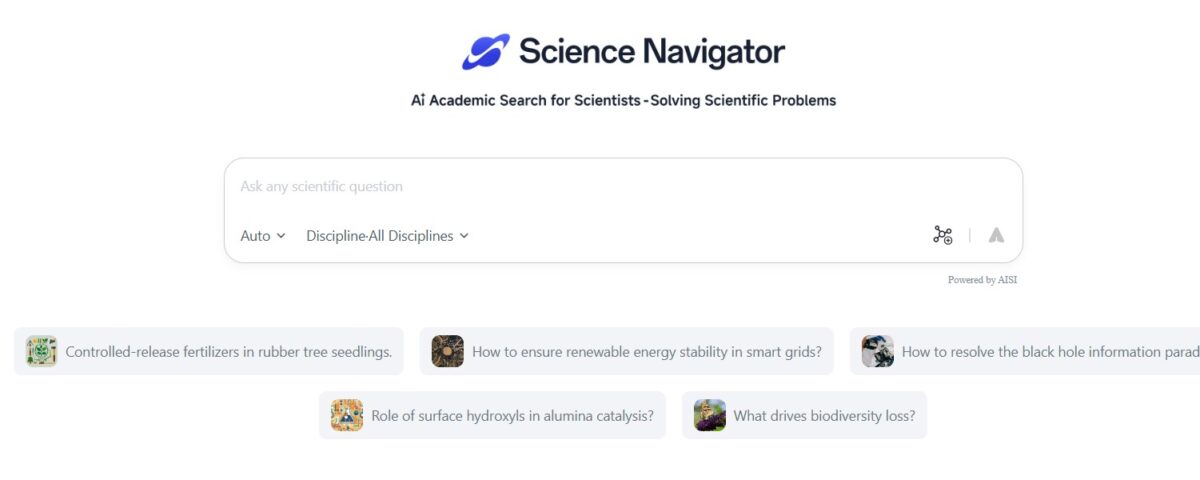The width and height of the screenshot is (1200, 480).
Task: Choose 'What drives biodiversity loss?' suggestion
Action: (804, 415)
